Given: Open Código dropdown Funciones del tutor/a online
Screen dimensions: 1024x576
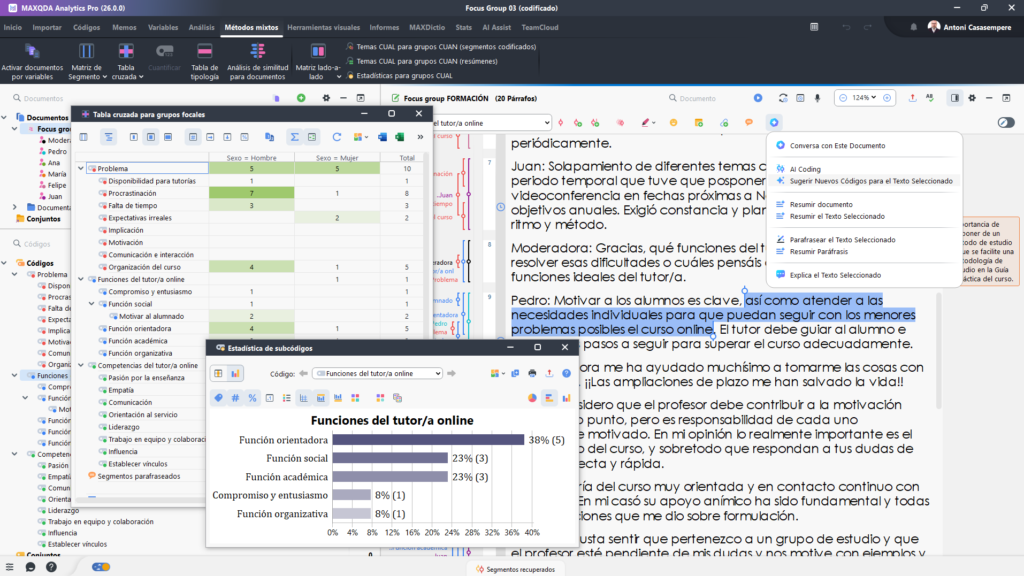Looking at the screenshot, I should pos(377,374).
